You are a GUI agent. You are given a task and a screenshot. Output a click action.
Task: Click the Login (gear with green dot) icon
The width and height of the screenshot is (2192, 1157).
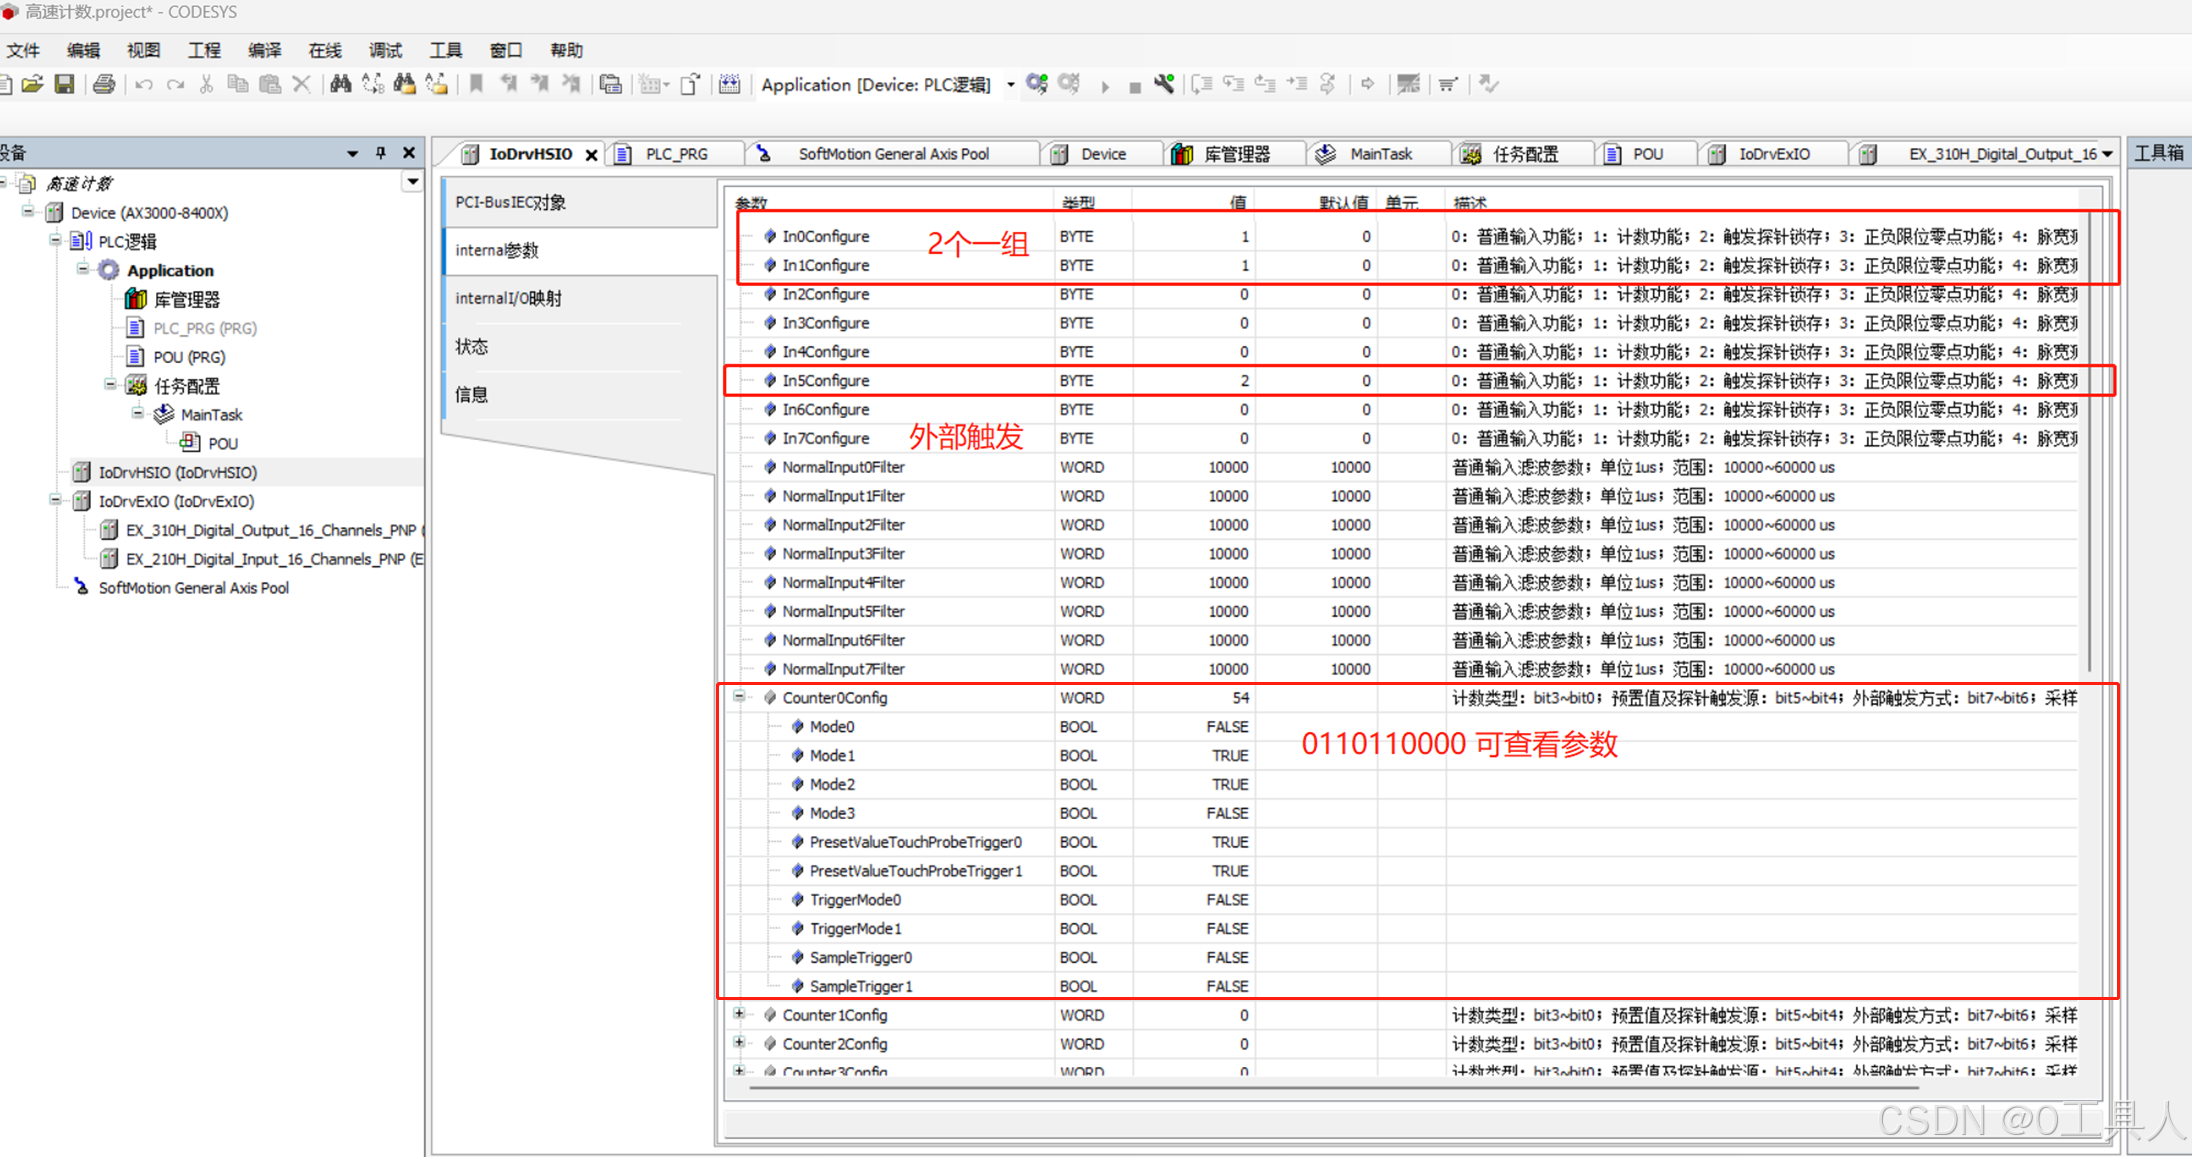[1037, 84]
